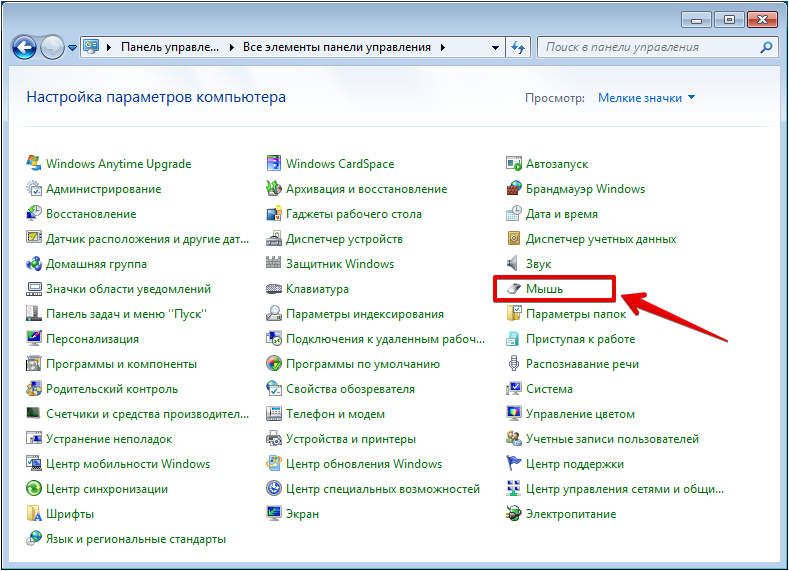Open the recent pages dropdown beside Forward
Screen dimensions: 789x571
pyautogui.click(x=72, y=48)
